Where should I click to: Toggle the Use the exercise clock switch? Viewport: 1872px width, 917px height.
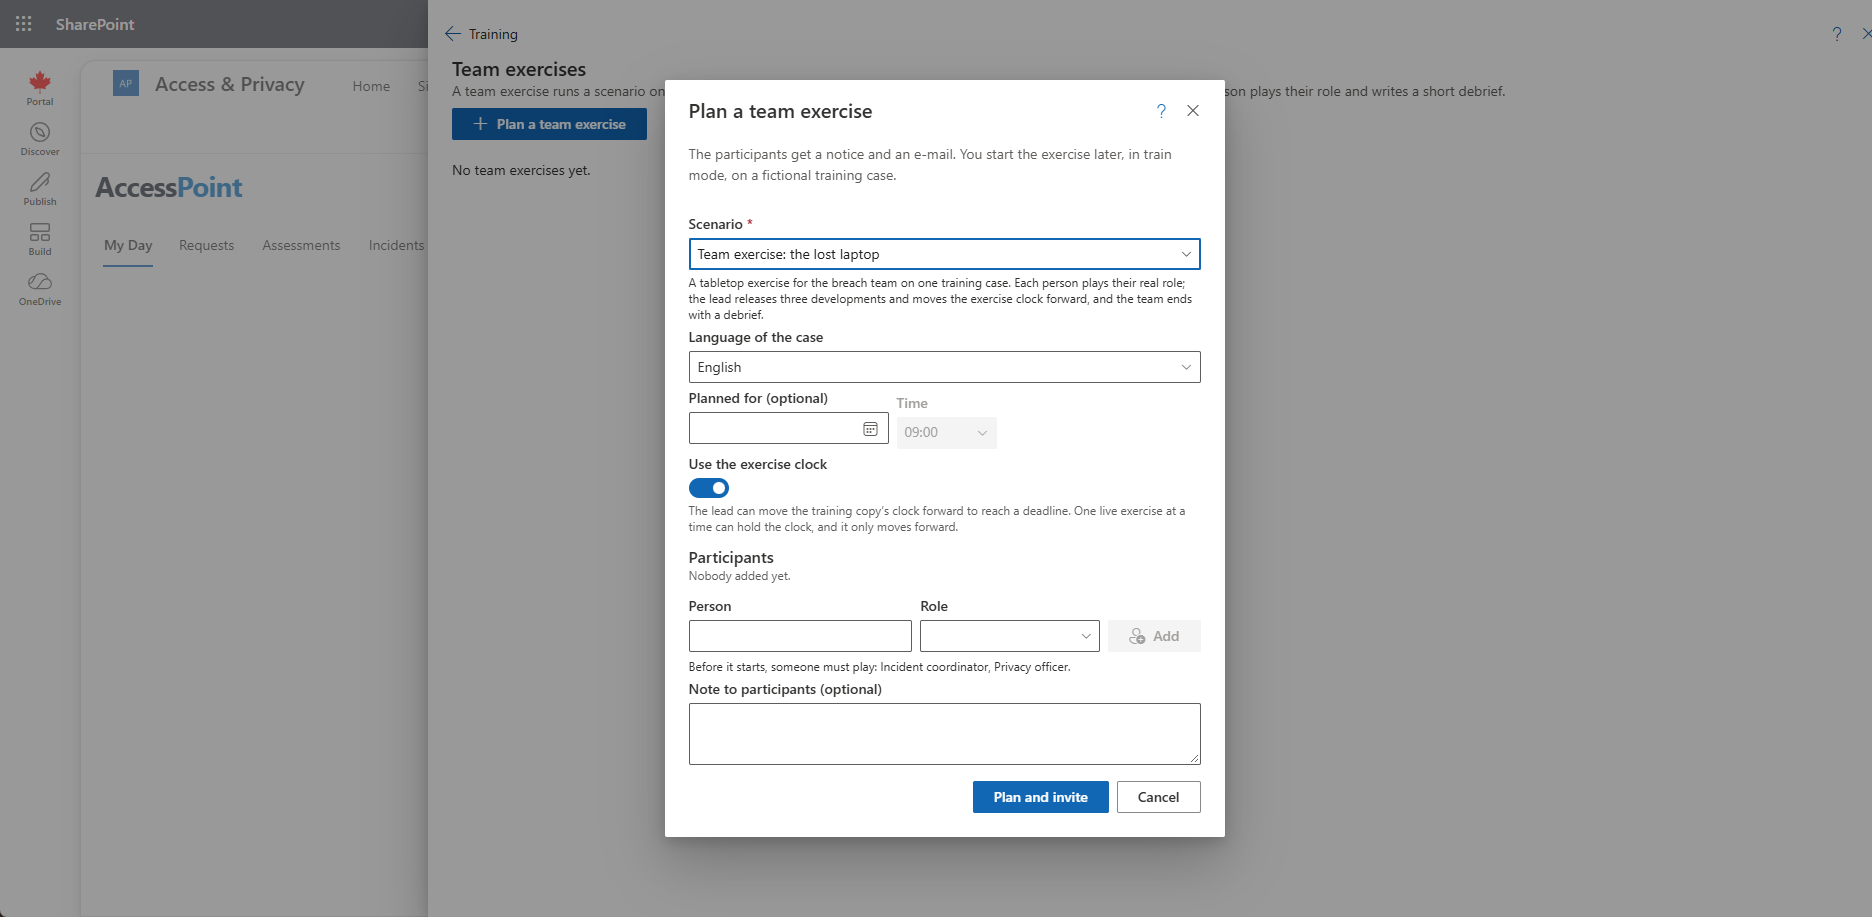709,488
